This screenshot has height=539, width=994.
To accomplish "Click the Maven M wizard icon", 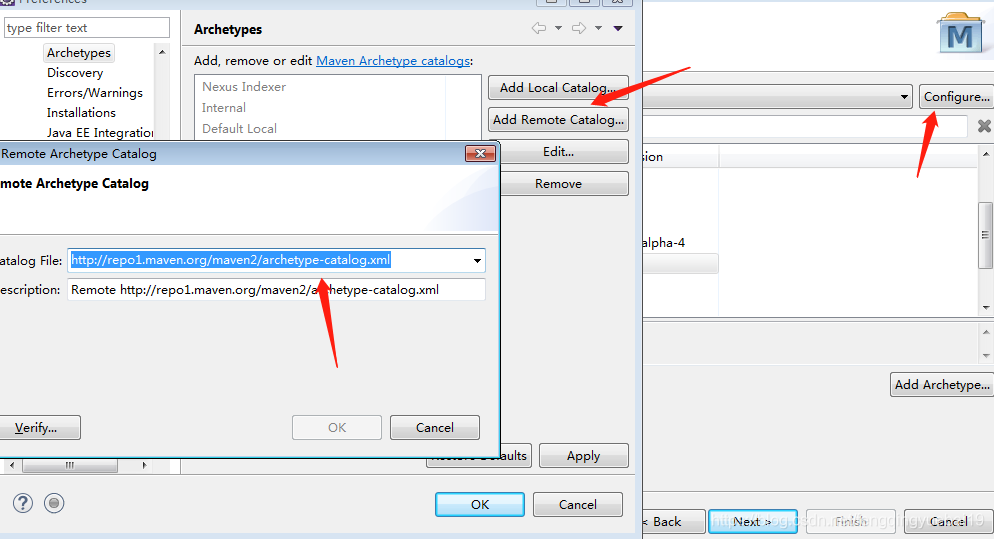I will tap(960, 34).
